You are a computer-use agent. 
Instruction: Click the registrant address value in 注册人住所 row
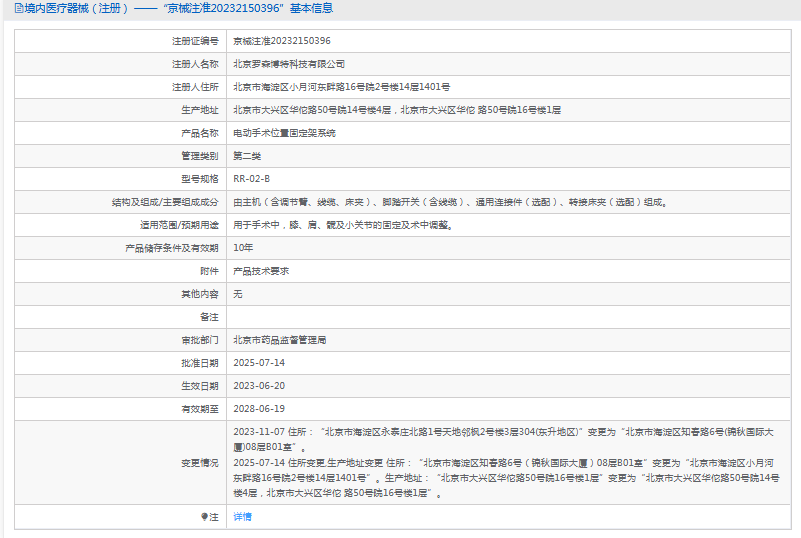(x=341, y=87)
